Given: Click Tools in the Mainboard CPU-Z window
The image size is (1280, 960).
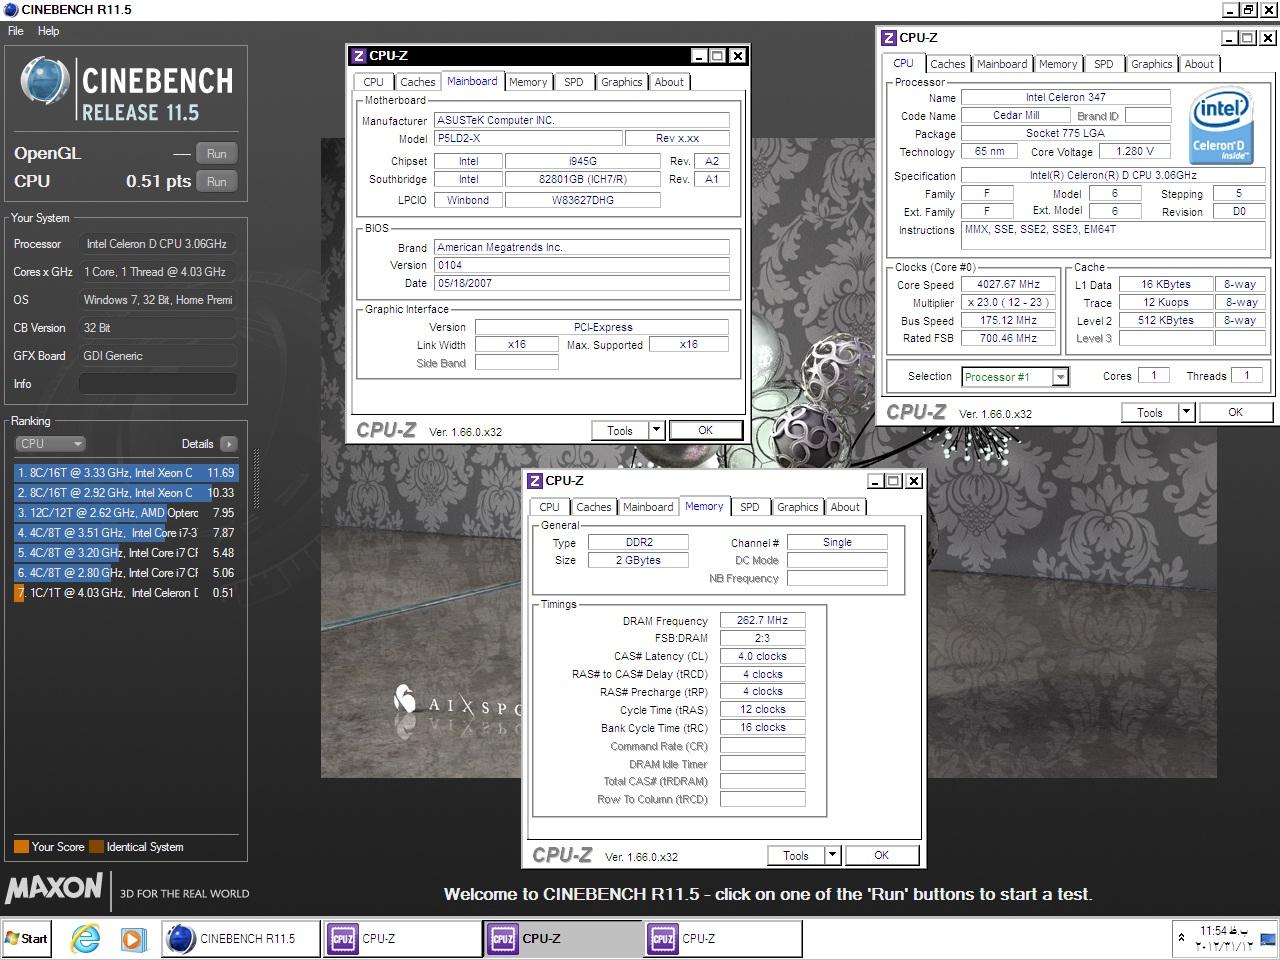Looking at the screenshot, I should pos(620,430).
